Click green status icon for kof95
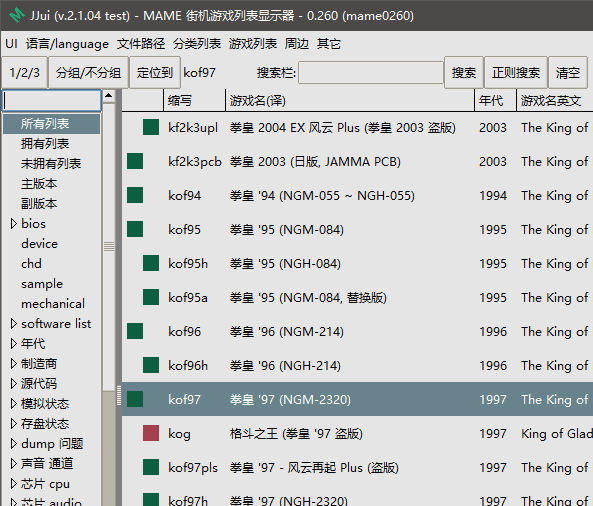The image size is (593, 506). pyautogui.click(x=135, y=229)
